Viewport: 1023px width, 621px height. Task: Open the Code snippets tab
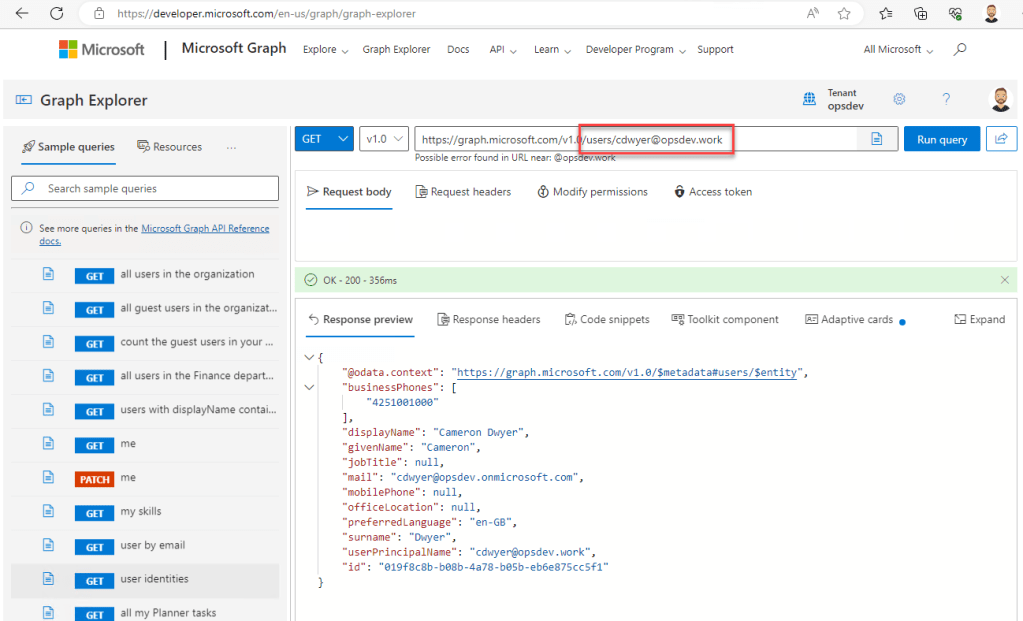[x=606, y=320]
